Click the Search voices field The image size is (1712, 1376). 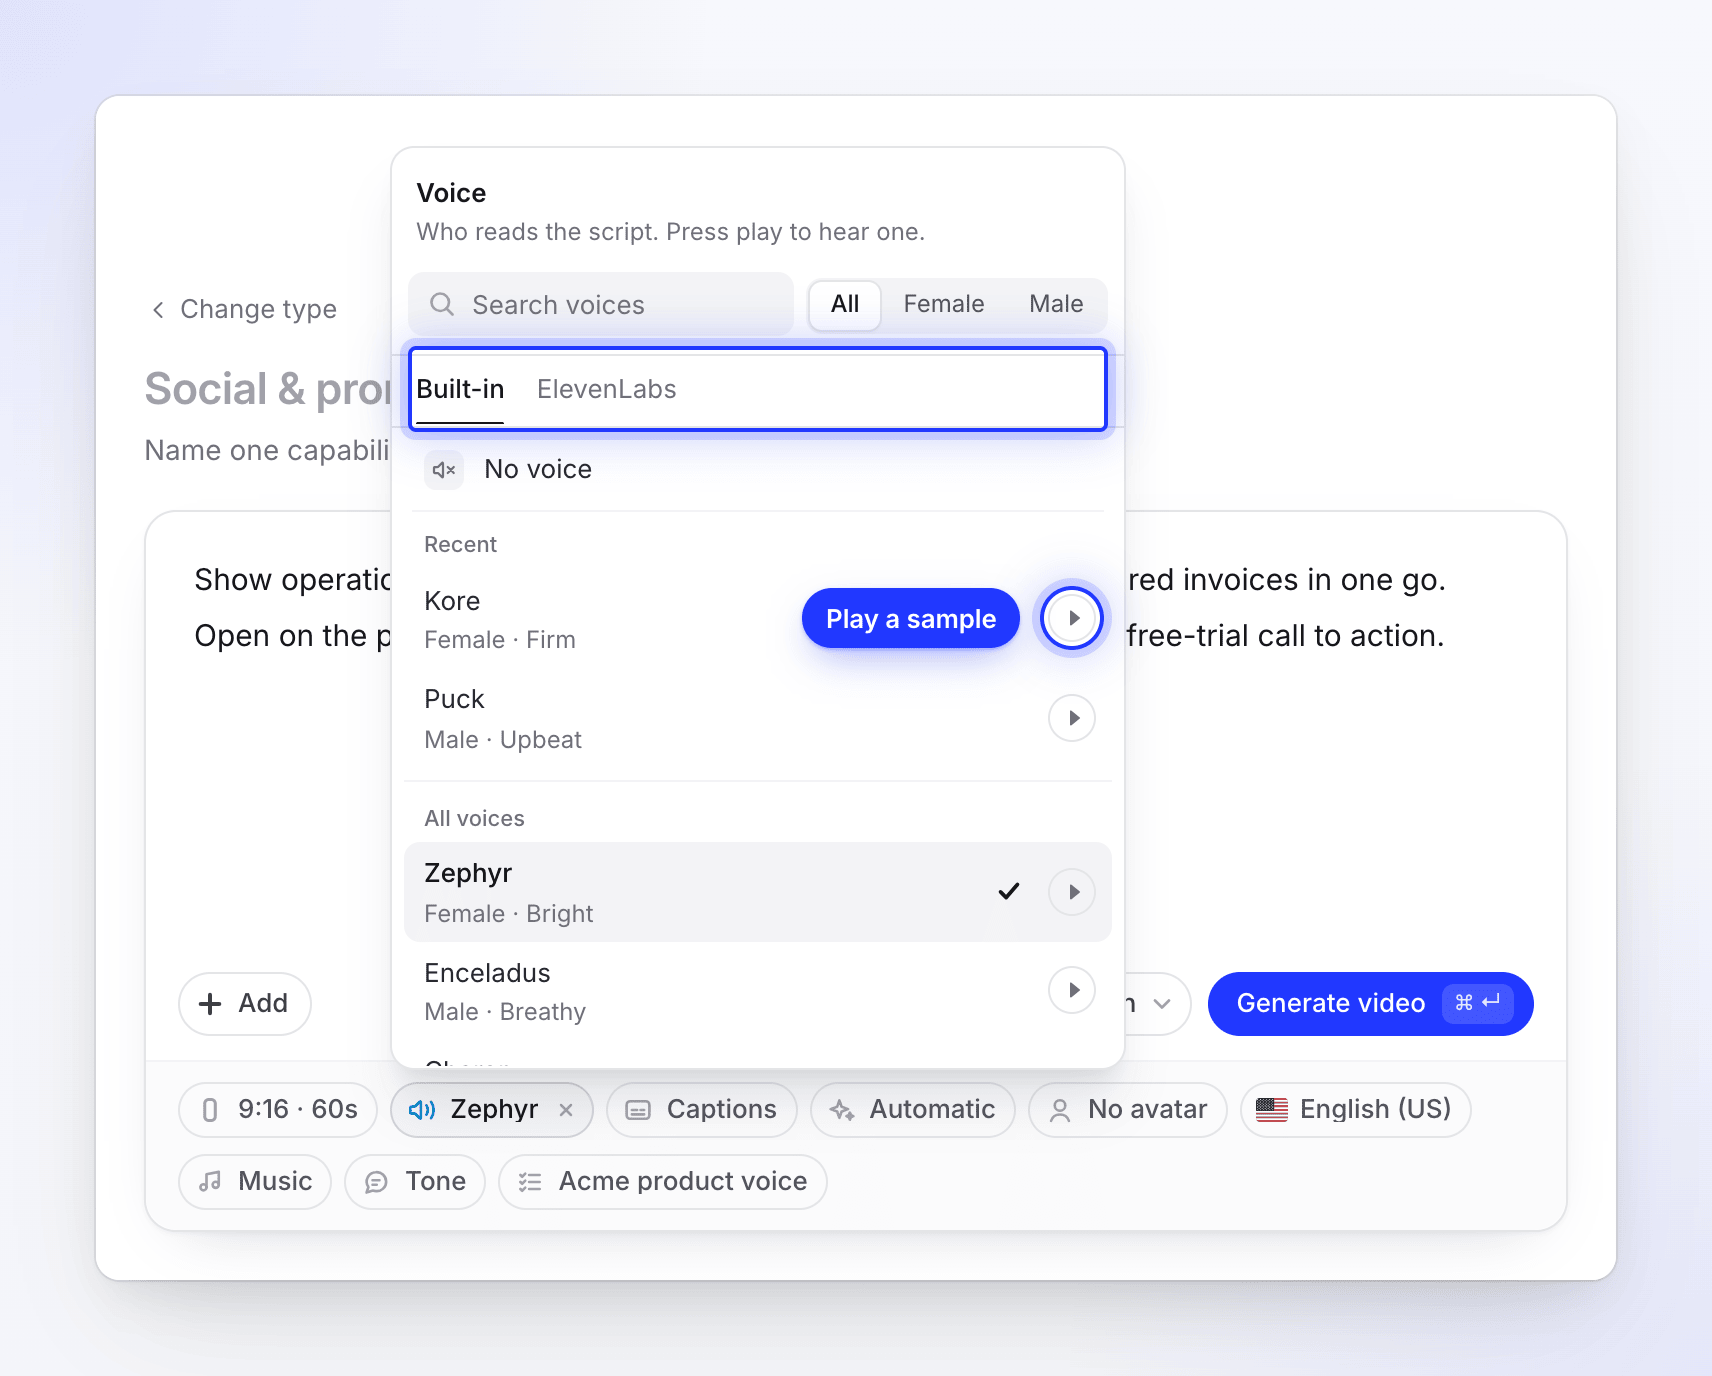click(x=601, y=304)
